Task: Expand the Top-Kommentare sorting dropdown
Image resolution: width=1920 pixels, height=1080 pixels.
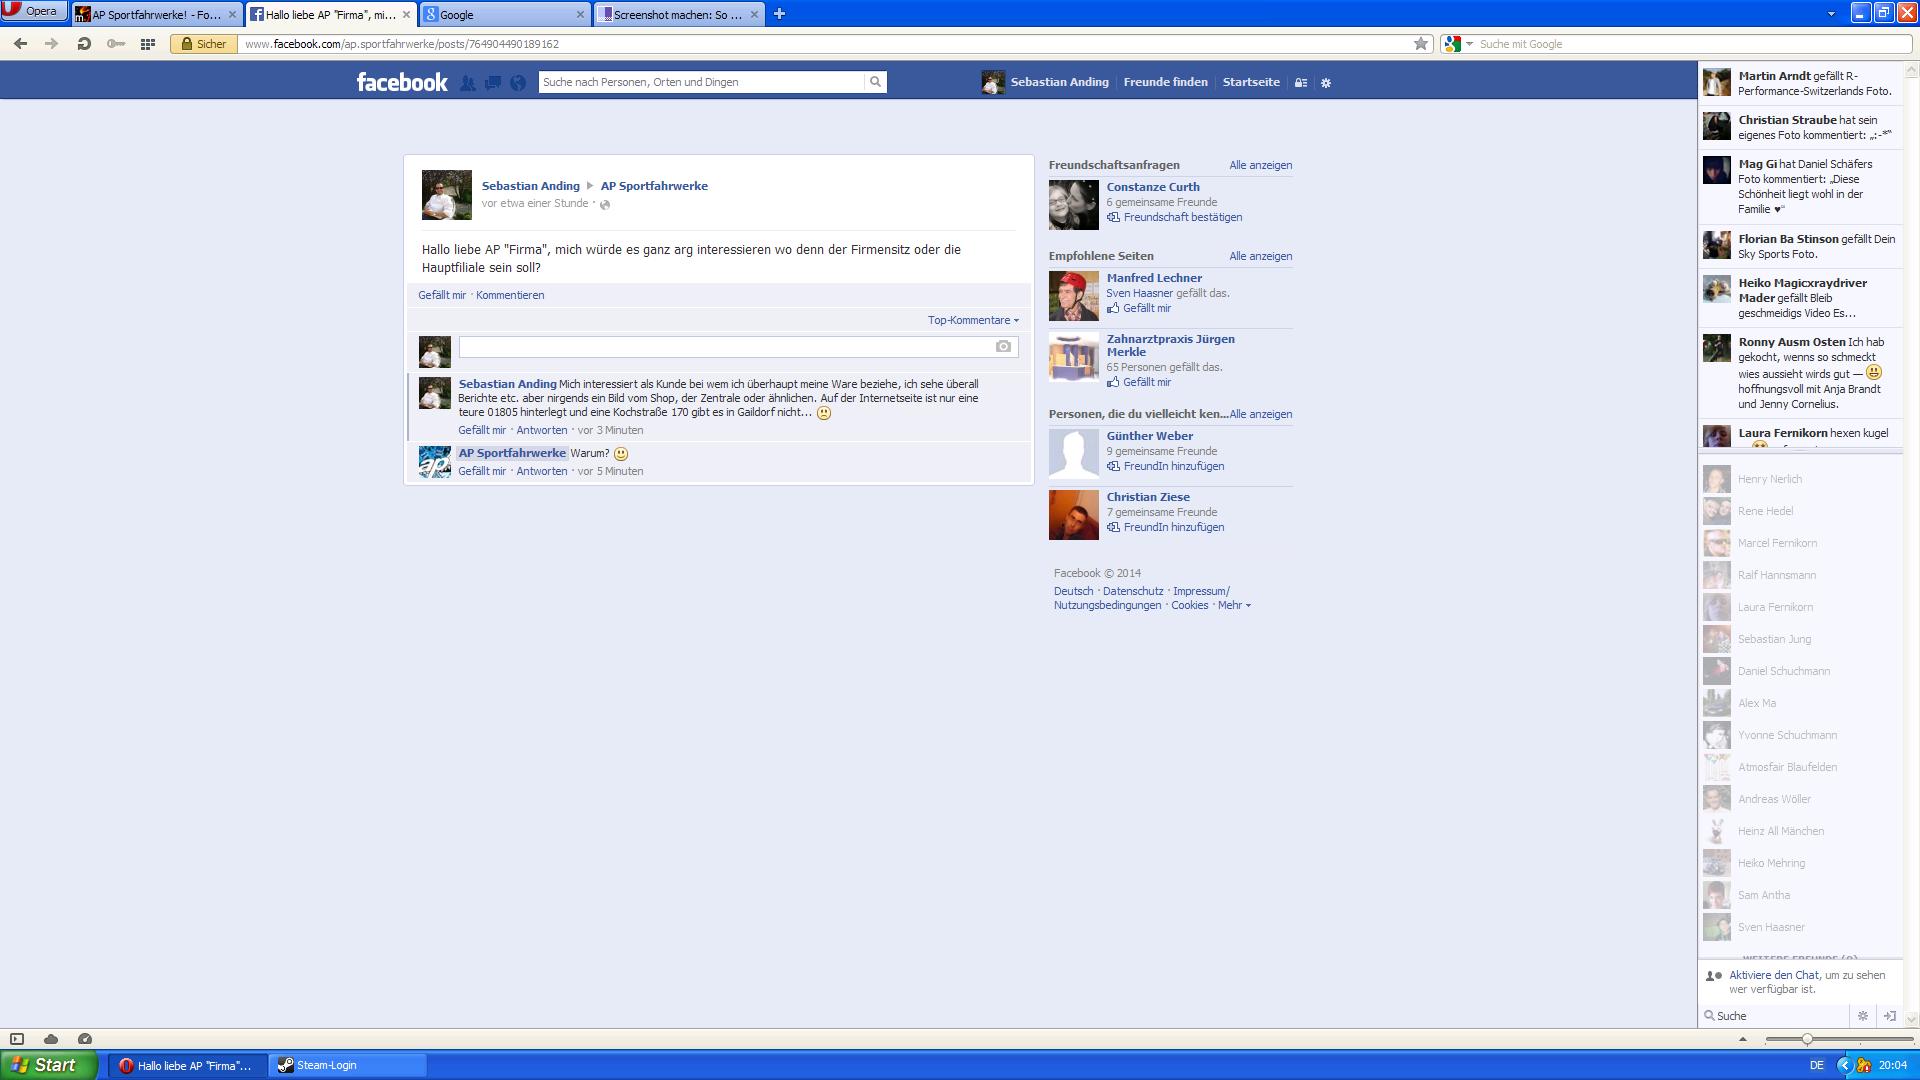Action: pos(972,320)
